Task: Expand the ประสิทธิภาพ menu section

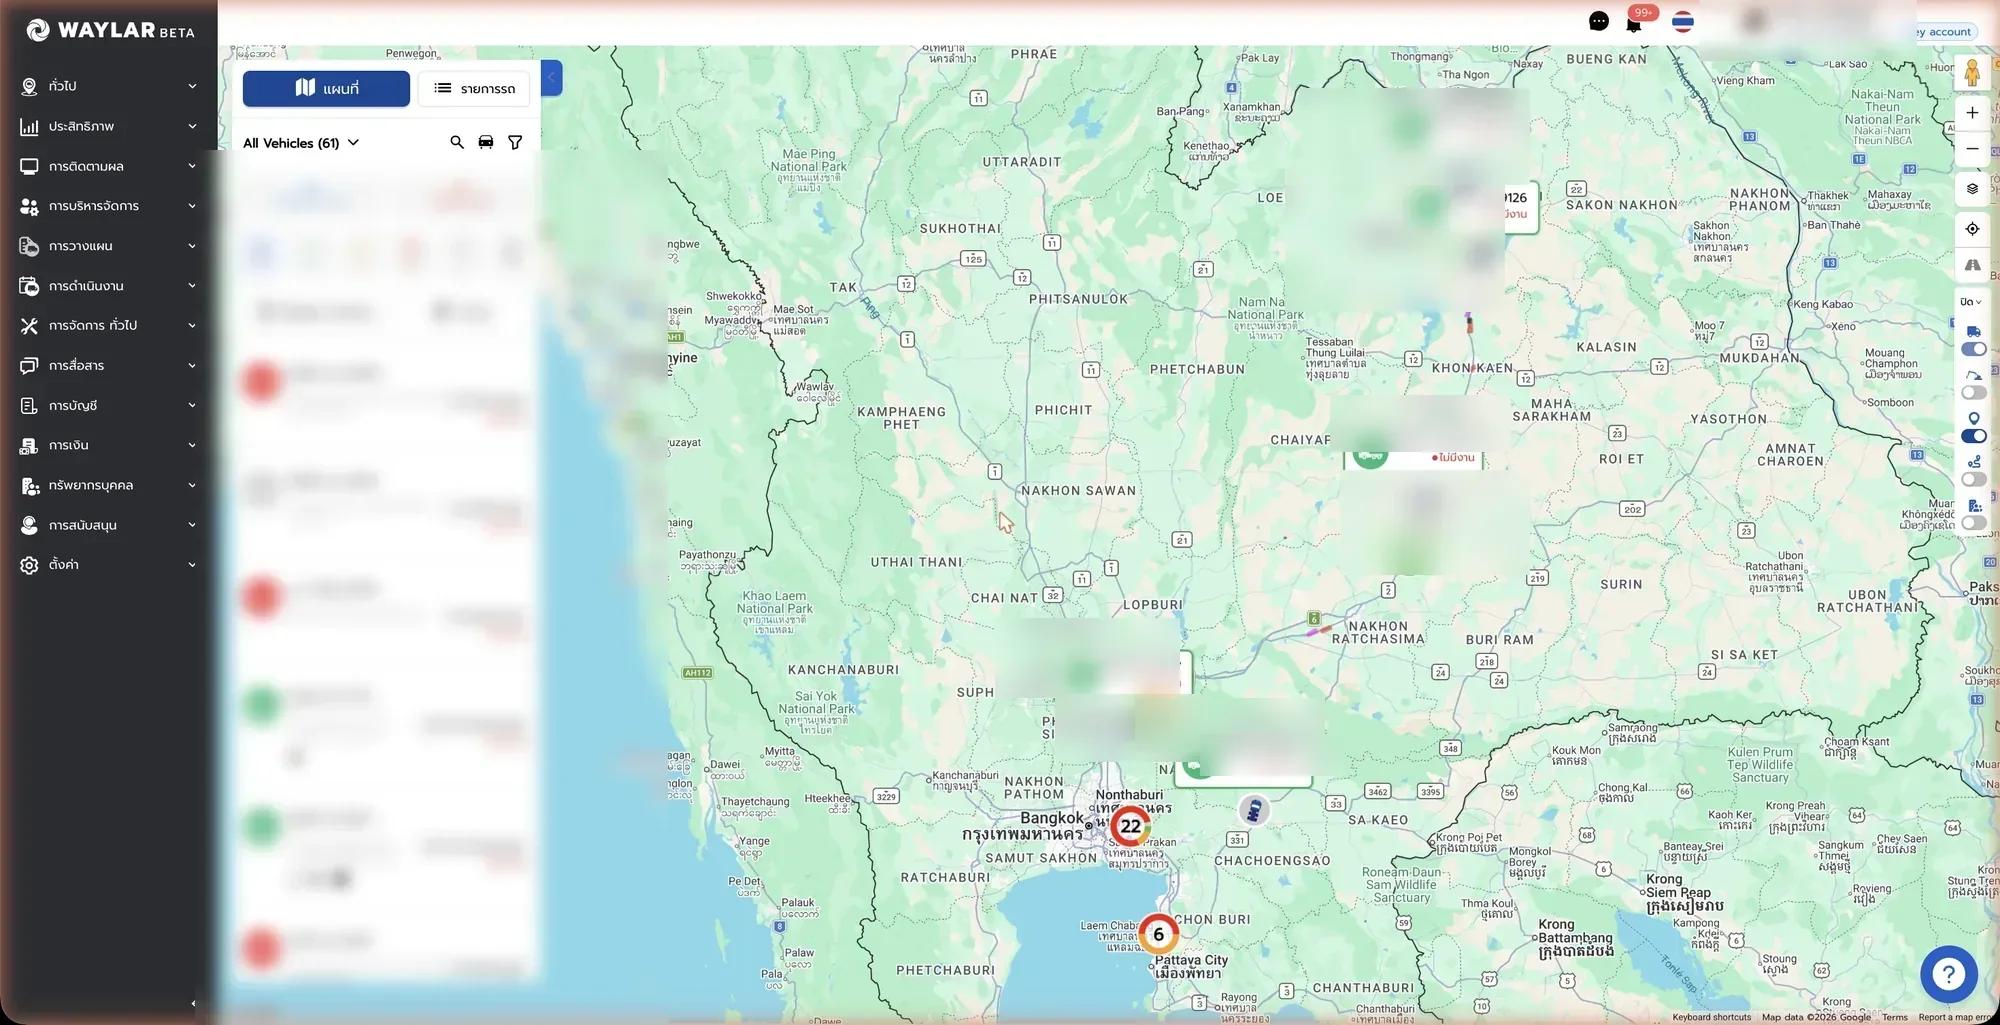Action: [x=108, y=126]
